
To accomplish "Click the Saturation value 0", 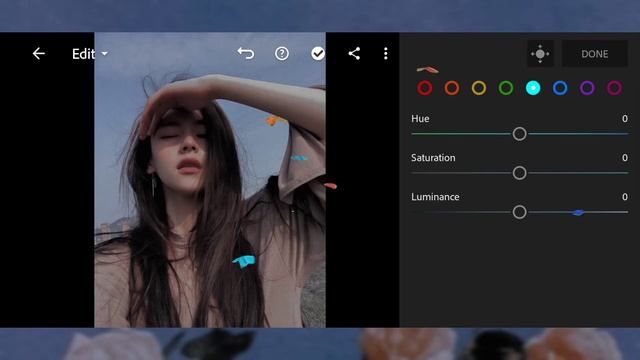I will click(x=624, y=158).
